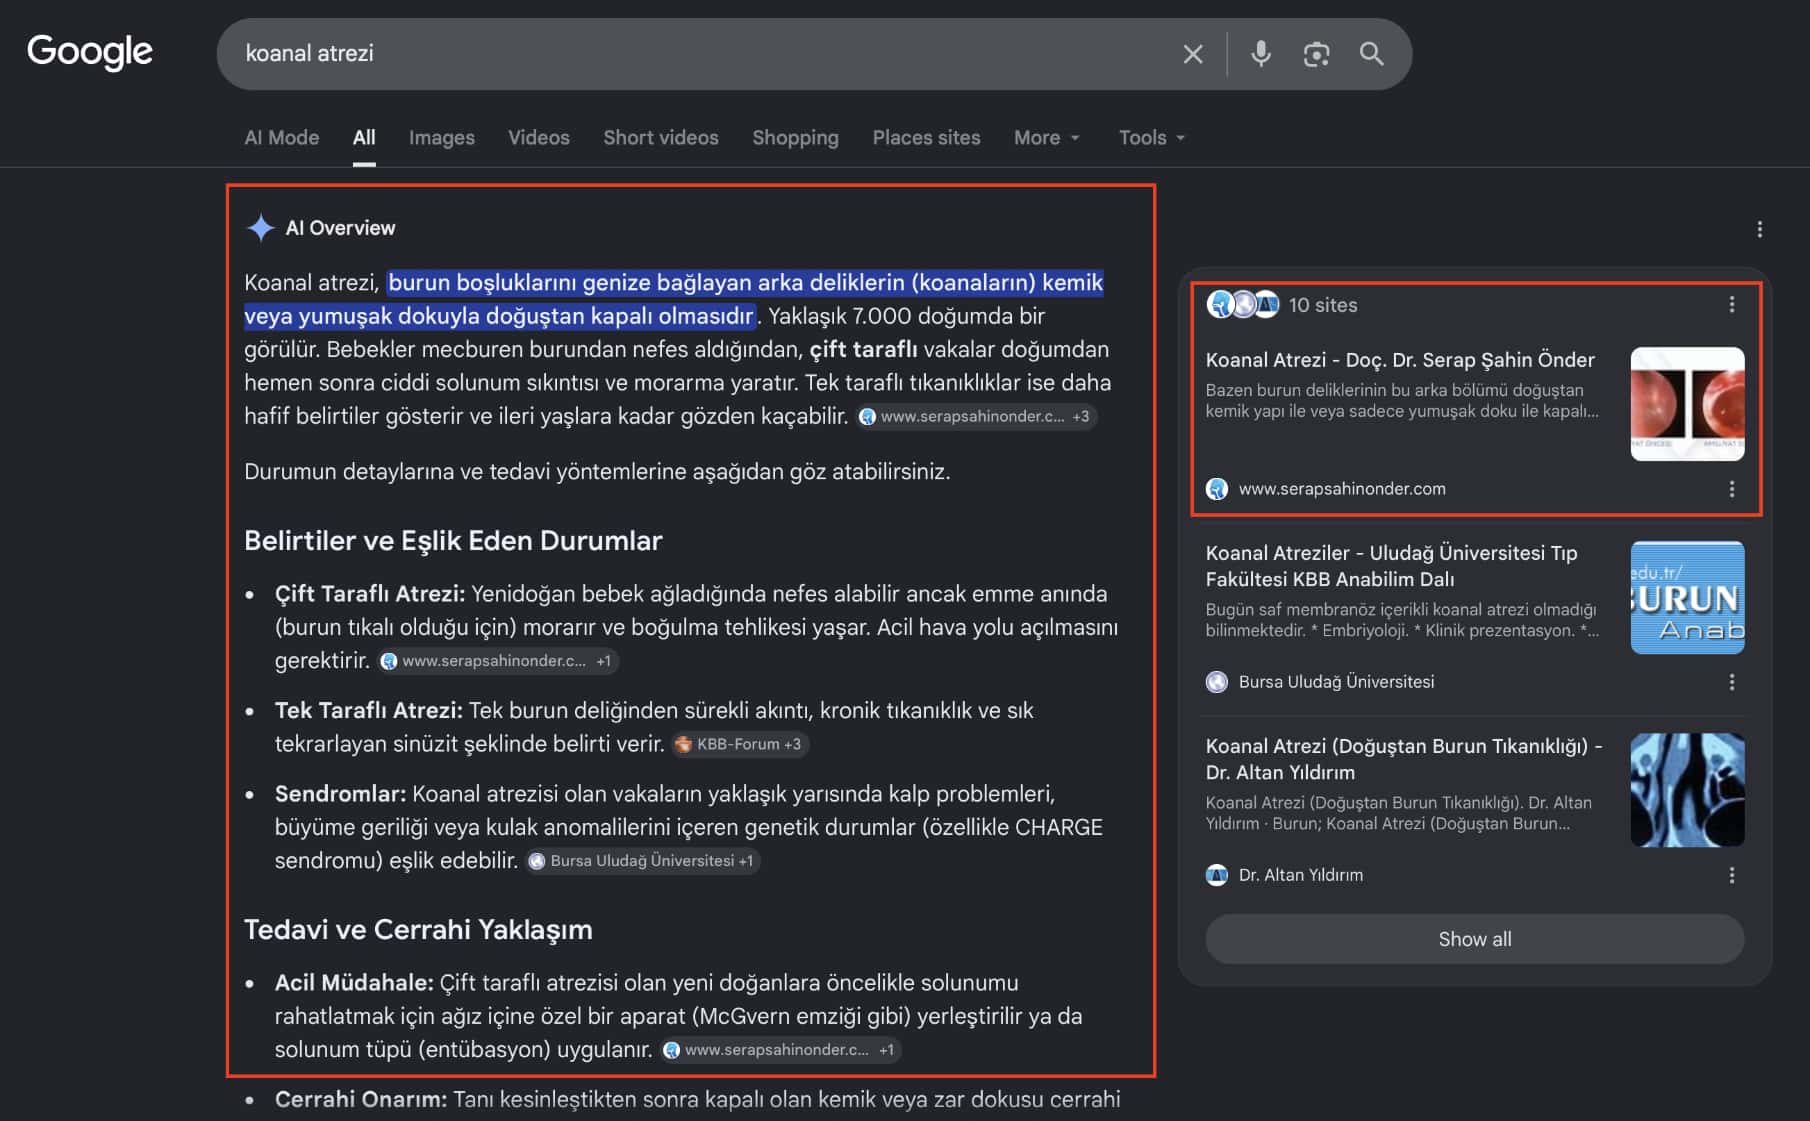
Task: Click the Bursa Uludağ Üniversitesi source label
Action: 1336,682
